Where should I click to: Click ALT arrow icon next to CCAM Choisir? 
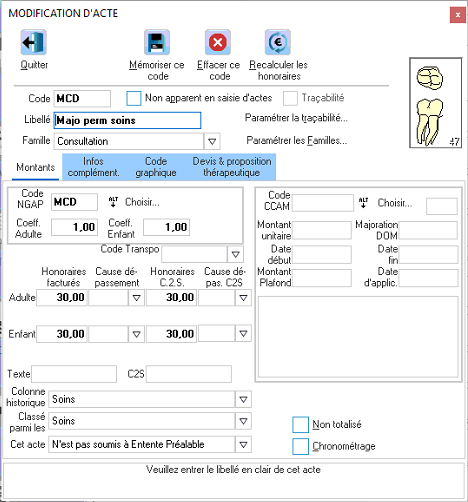pyautogui.click(x=363, y=203)
